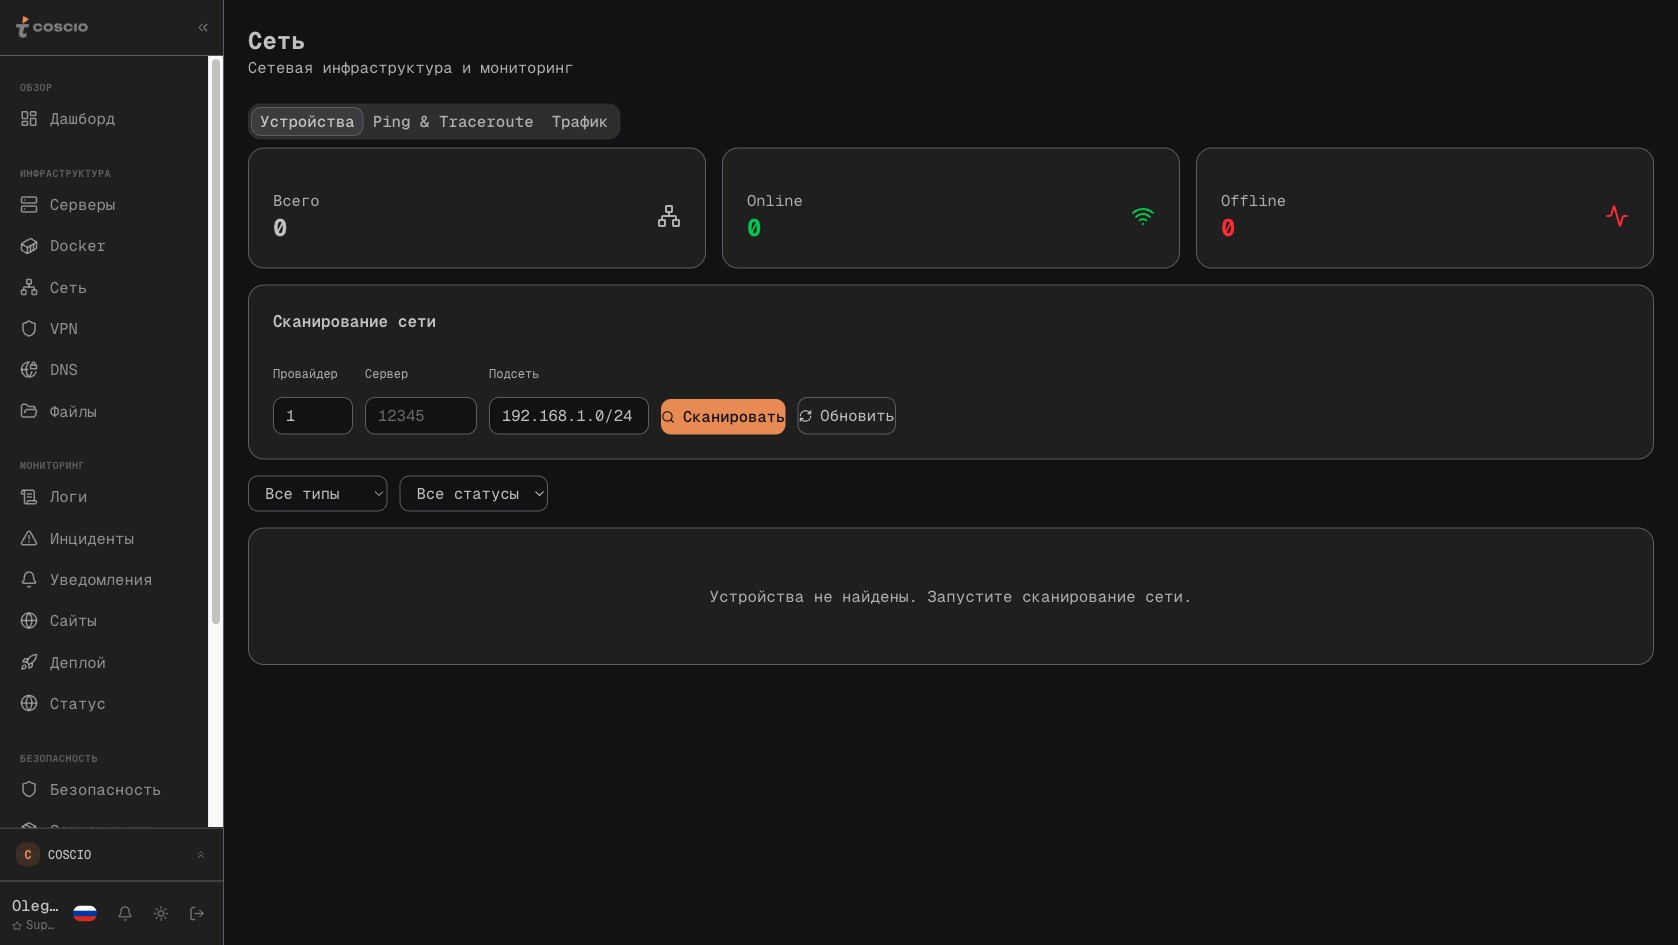
Task: Open the Oleg user profile
Action: tap(35, 914)
